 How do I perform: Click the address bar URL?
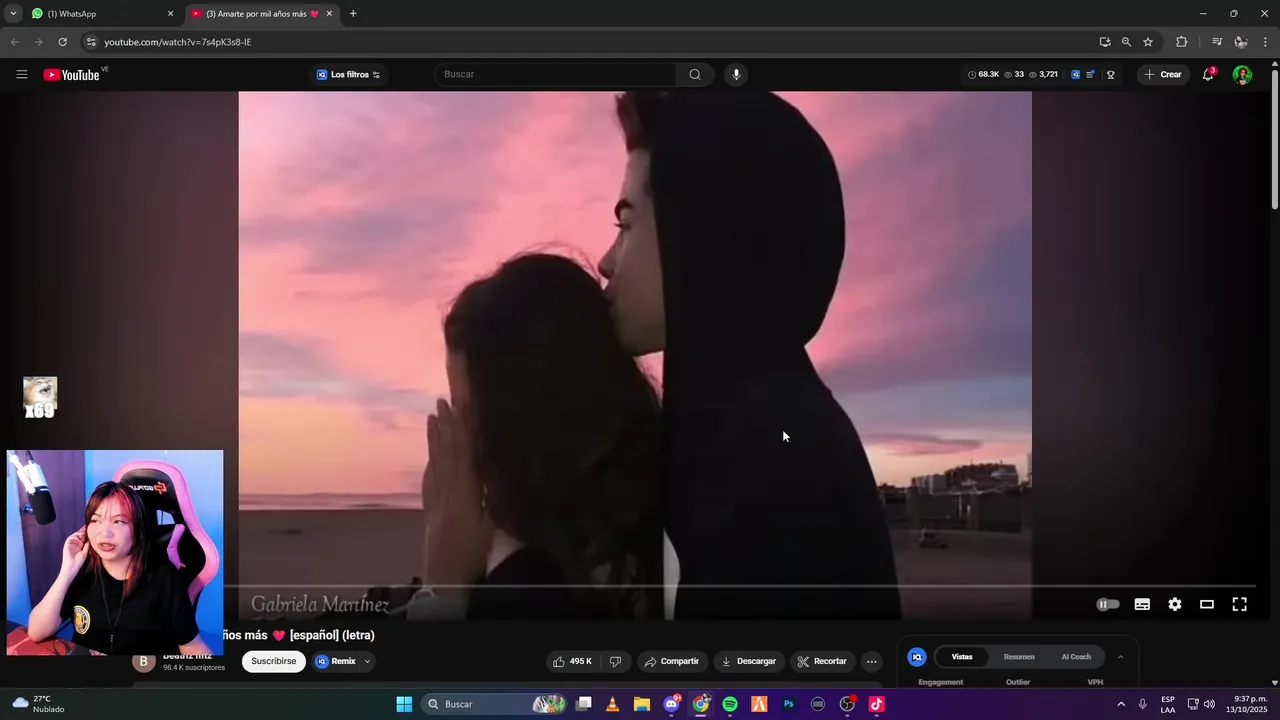click(x=178, y=42)
